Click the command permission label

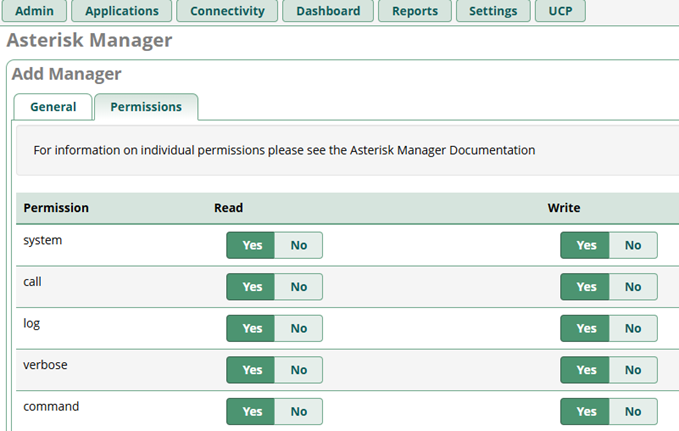tap(51, 407)
